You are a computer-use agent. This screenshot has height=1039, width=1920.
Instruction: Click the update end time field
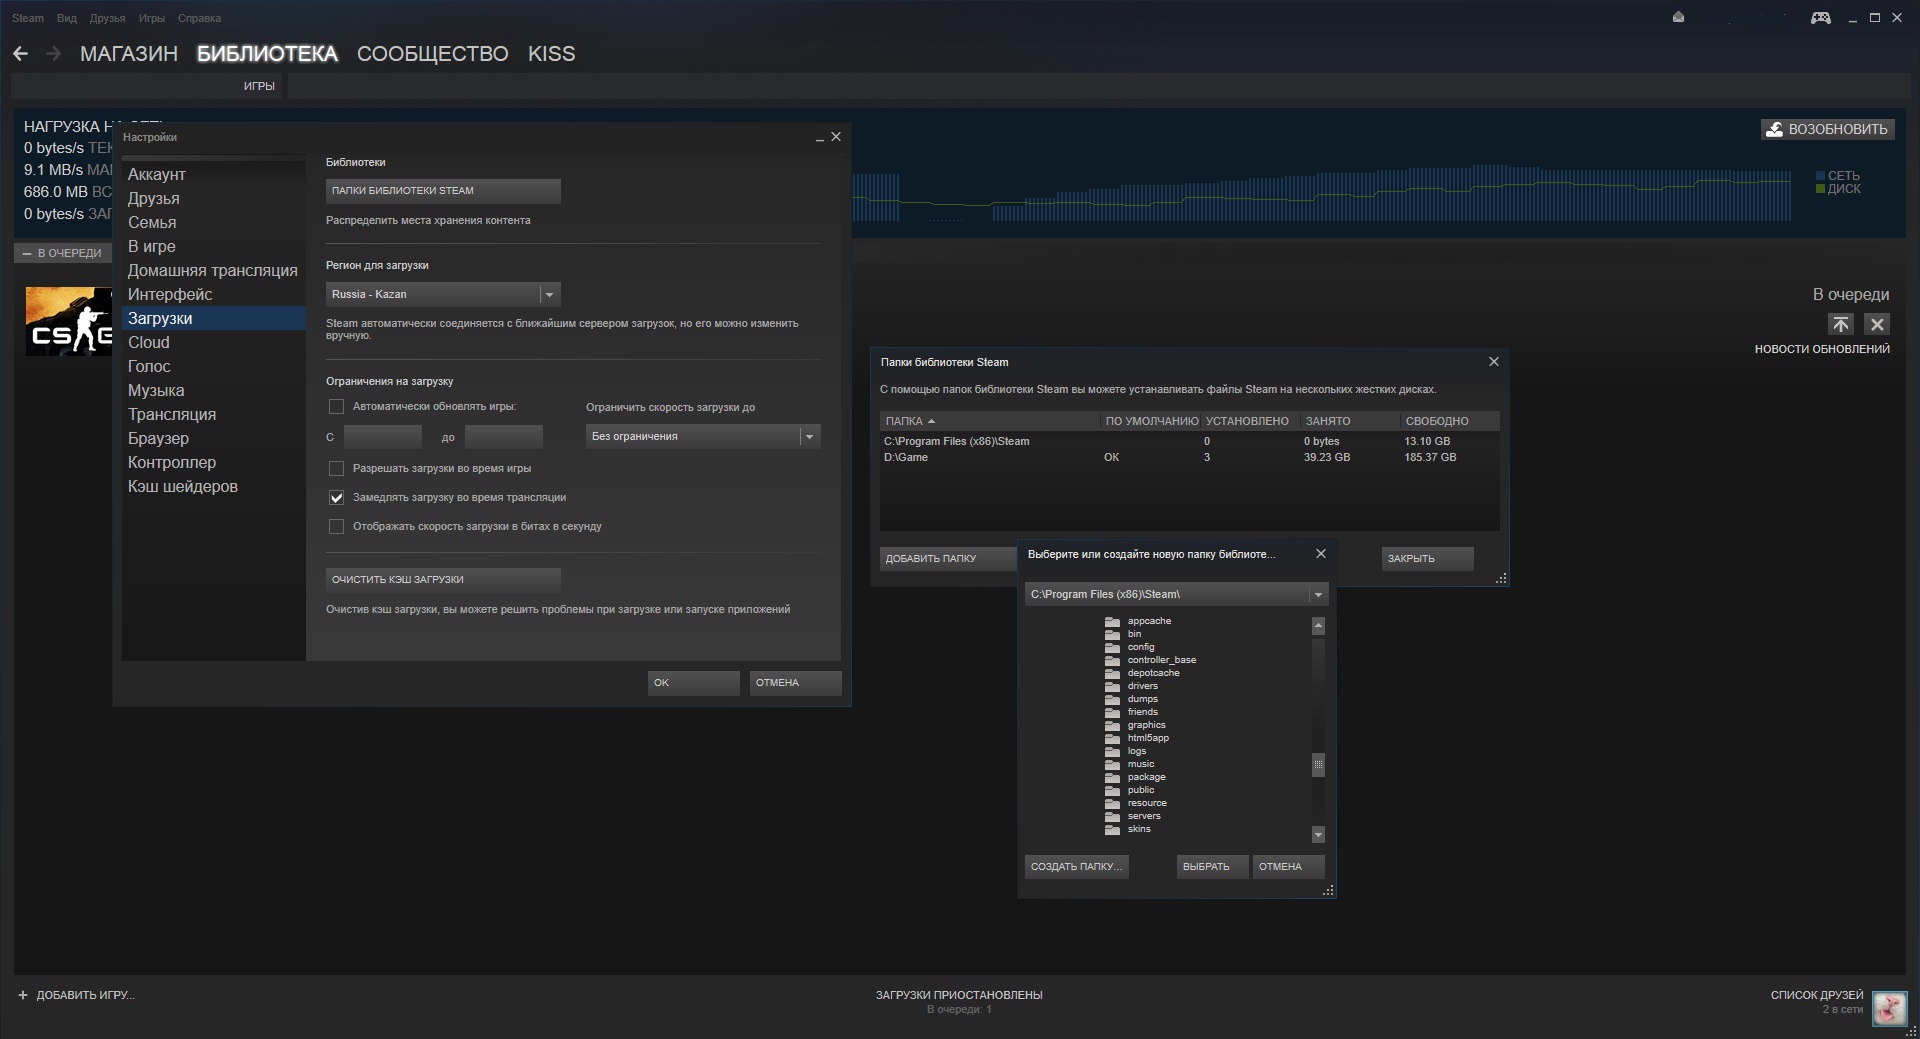click(x=504, y=437)
